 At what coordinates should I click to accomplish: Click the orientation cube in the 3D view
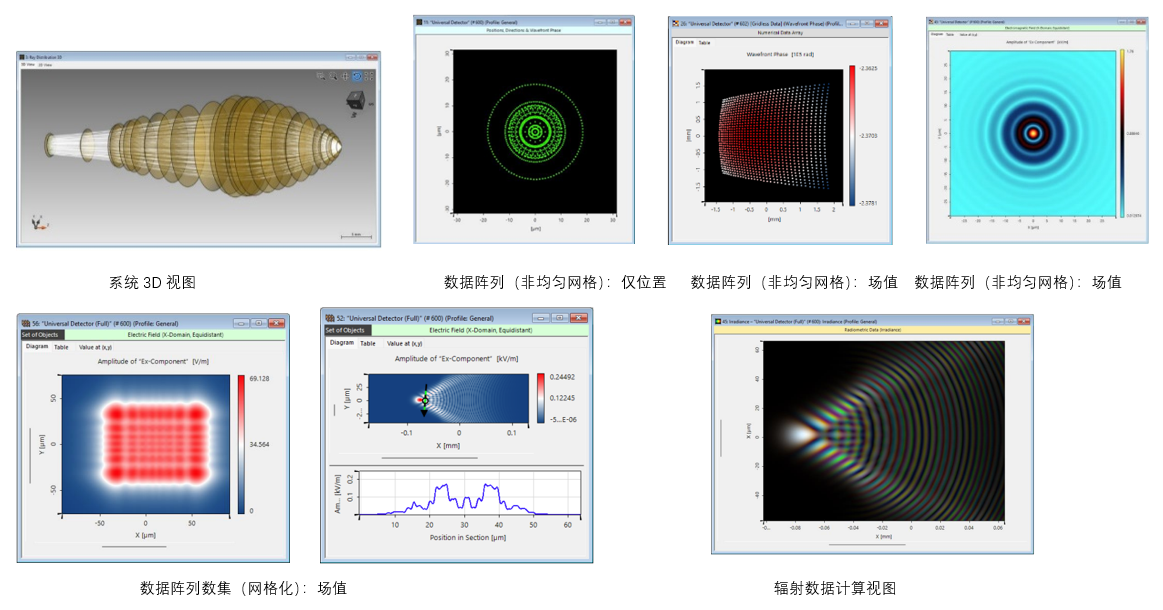point(355,101)
